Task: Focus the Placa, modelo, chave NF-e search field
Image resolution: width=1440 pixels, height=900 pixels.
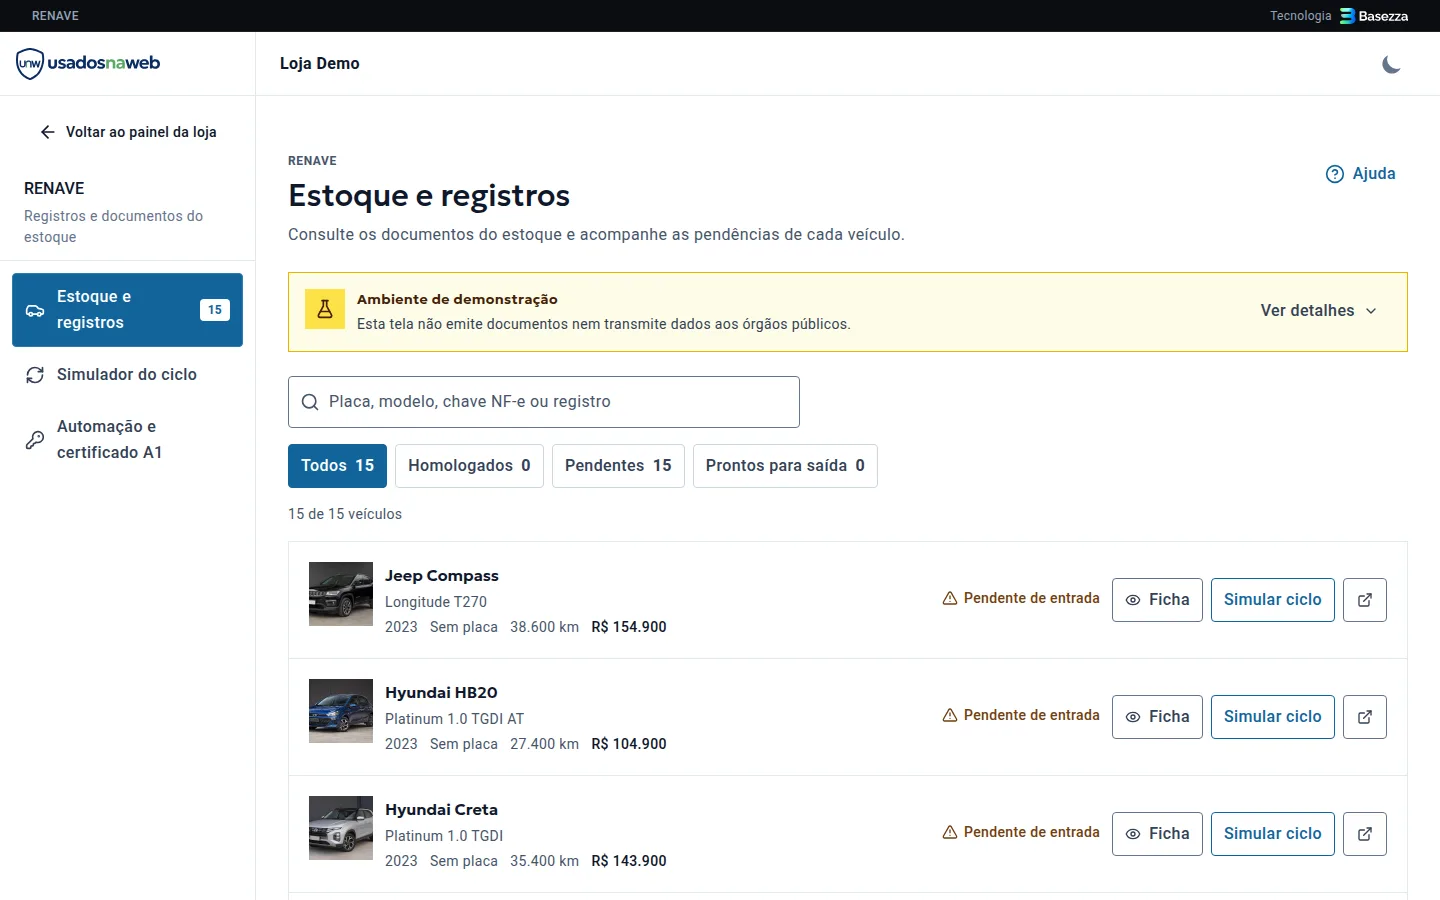Action: coord(544,402)
